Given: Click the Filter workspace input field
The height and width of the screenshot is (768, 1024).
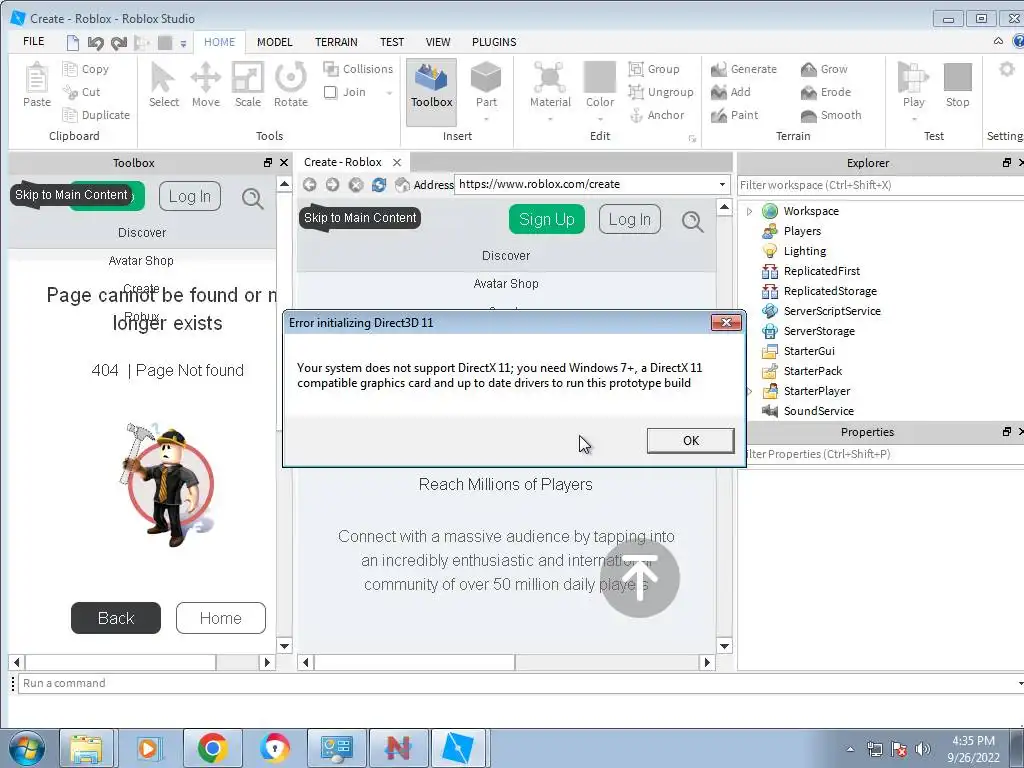Looking at the screenshot, I should [880, 185].
